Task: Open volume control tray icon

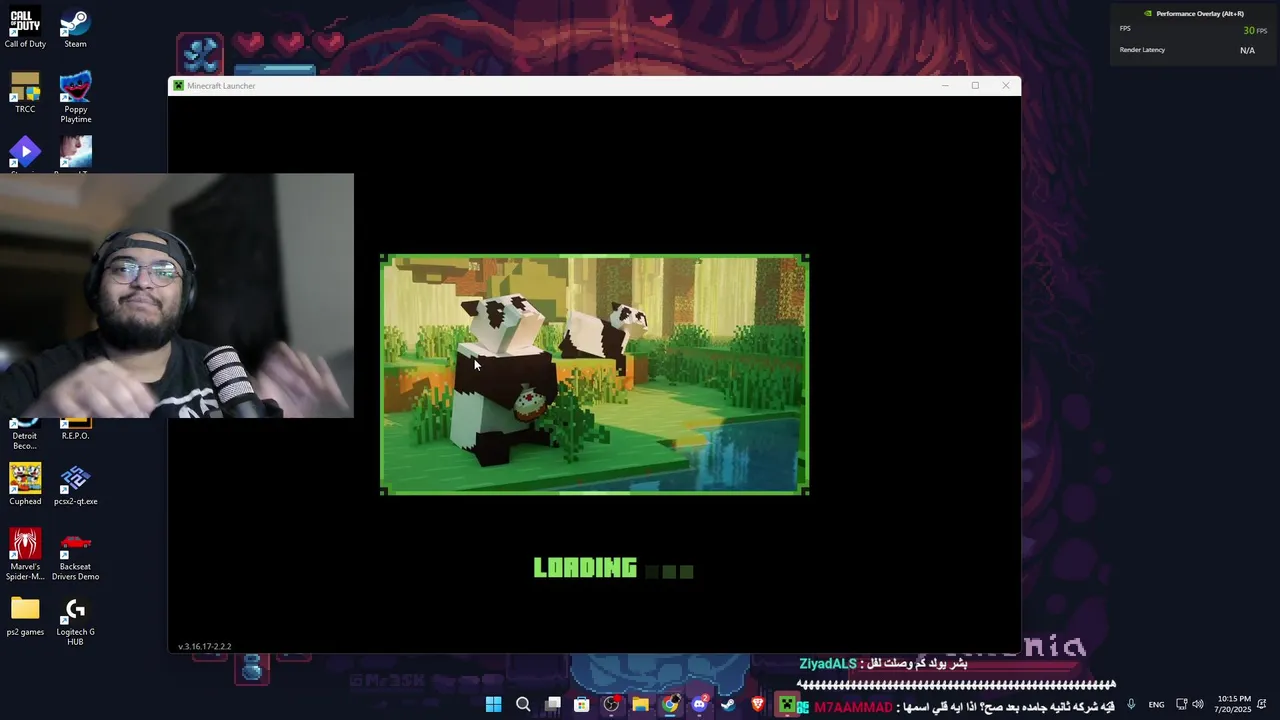Action: 1197,705
